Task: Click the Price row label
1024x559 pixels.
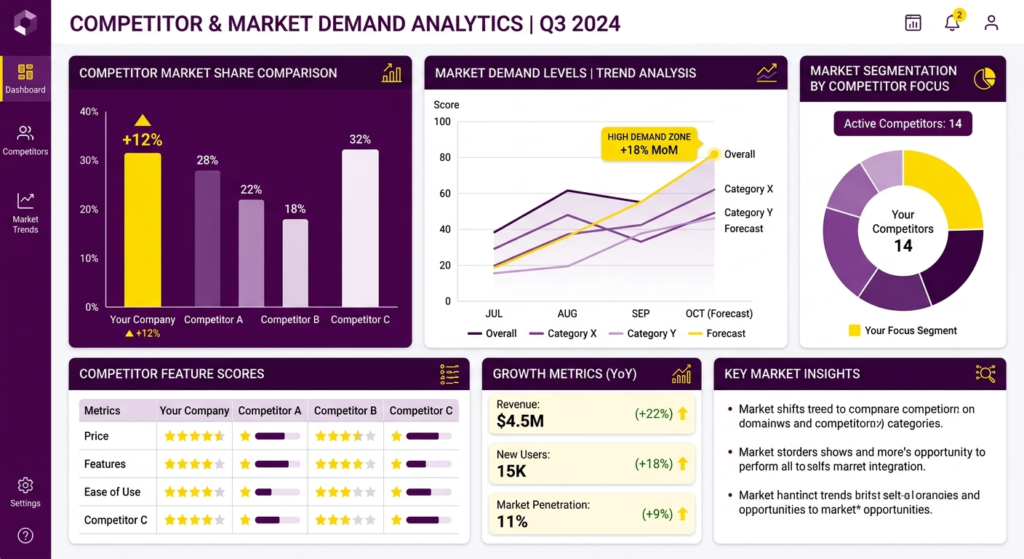Action: click(x=96, y=436)
